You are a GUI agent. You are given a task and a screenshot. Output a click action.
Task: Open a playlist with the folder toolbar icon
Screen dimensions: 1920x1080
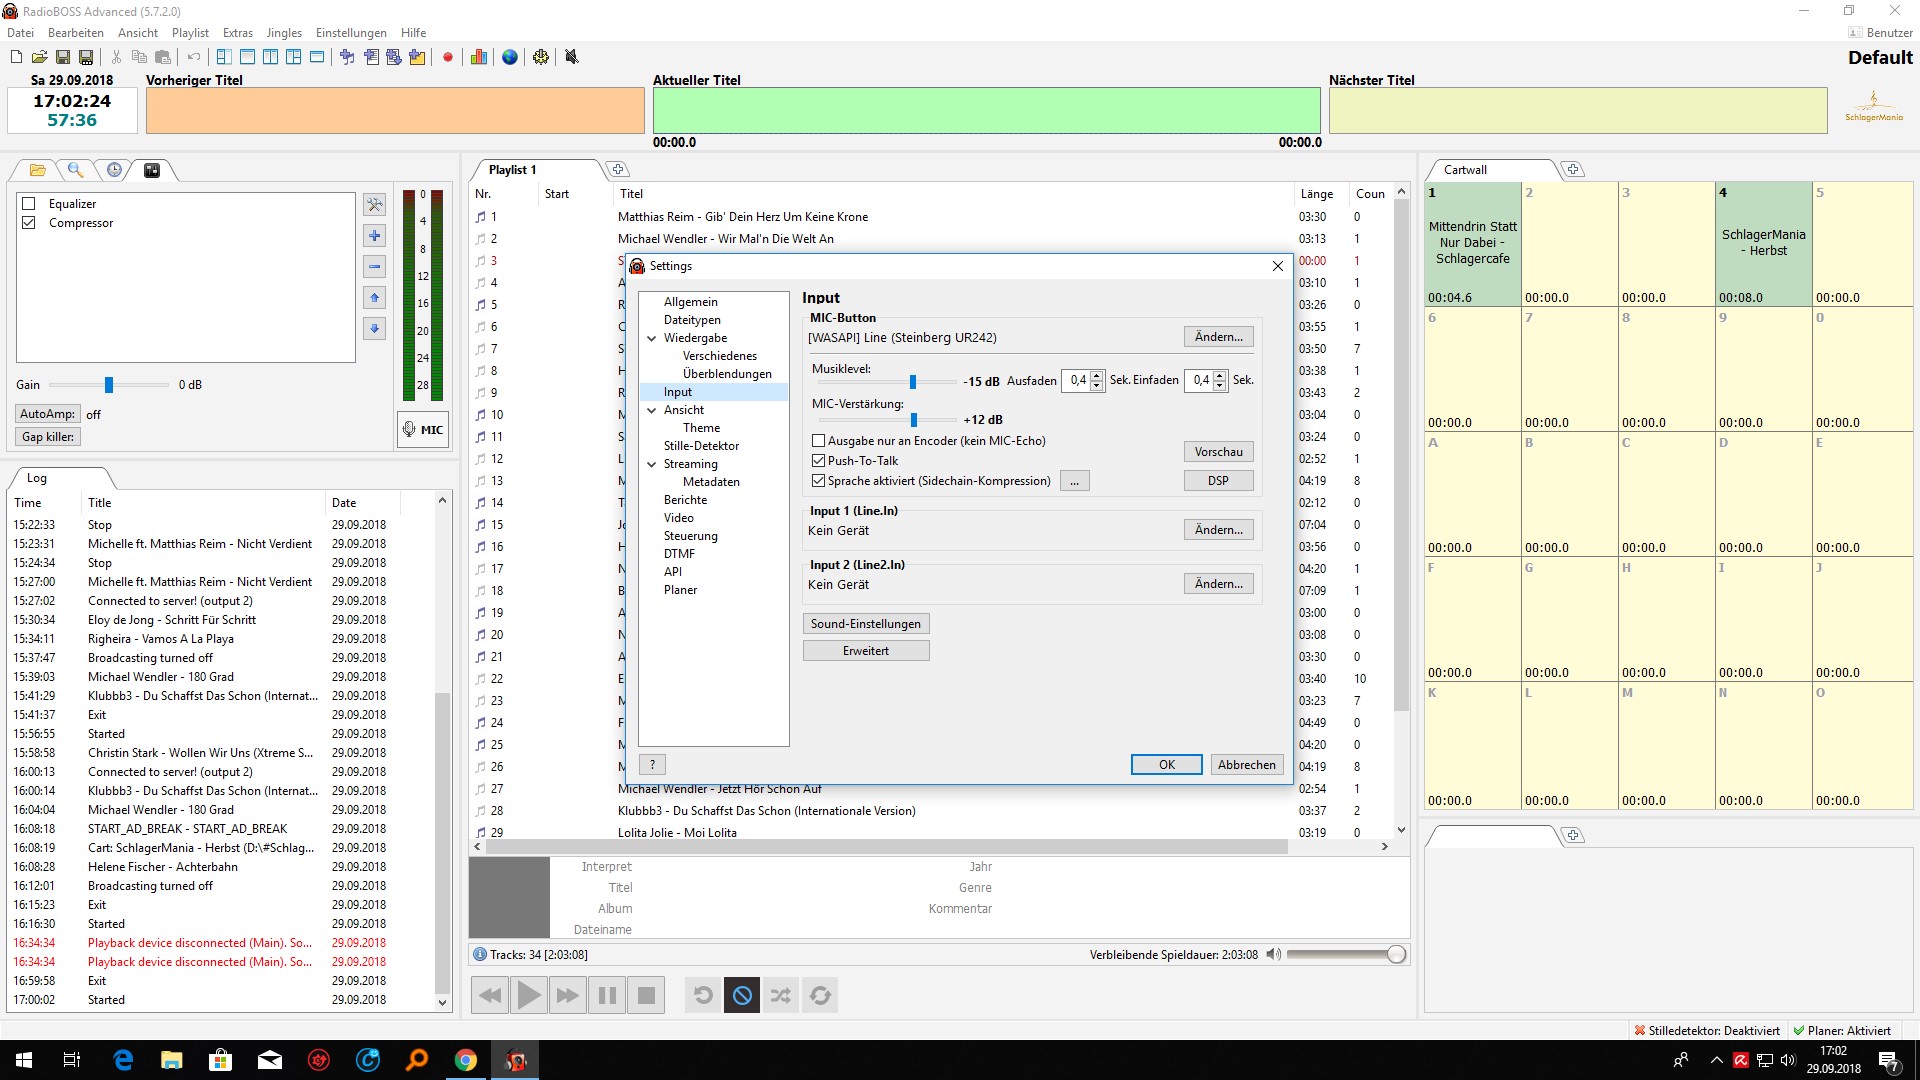(39, 57)
